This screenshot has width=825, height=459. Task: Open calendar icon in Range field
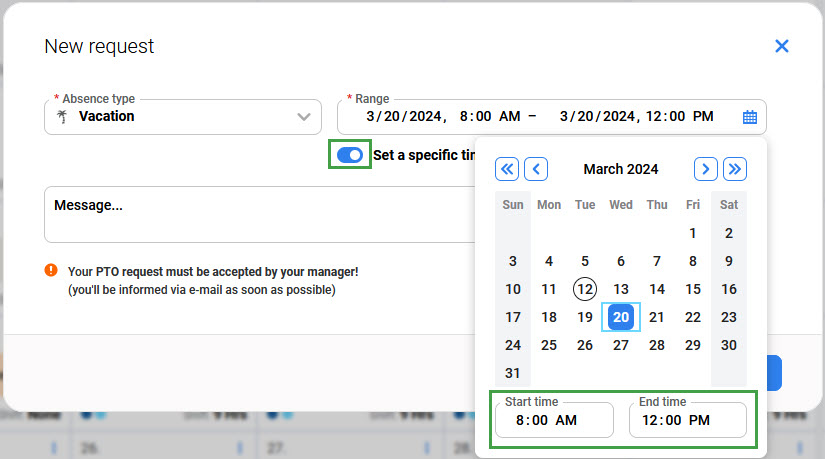(750, 117)
